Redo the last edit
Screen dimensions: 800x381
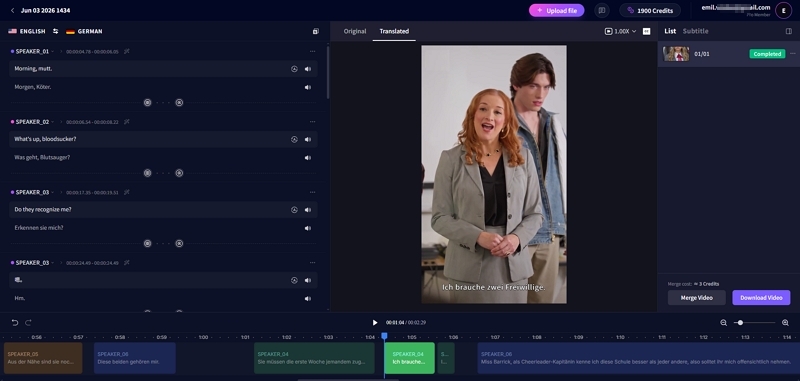tap(29, 322)
